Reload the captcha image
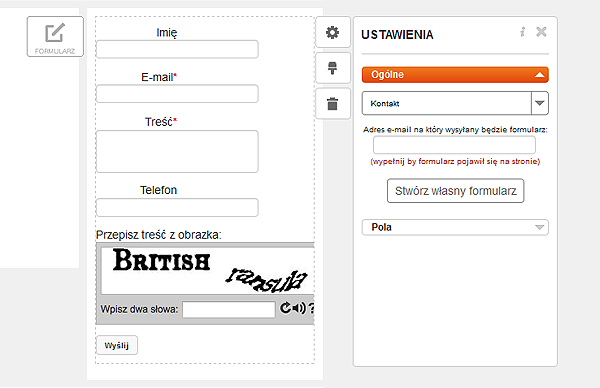The width and height of the screenshot is (600, 388). click(x=285, y=308)
